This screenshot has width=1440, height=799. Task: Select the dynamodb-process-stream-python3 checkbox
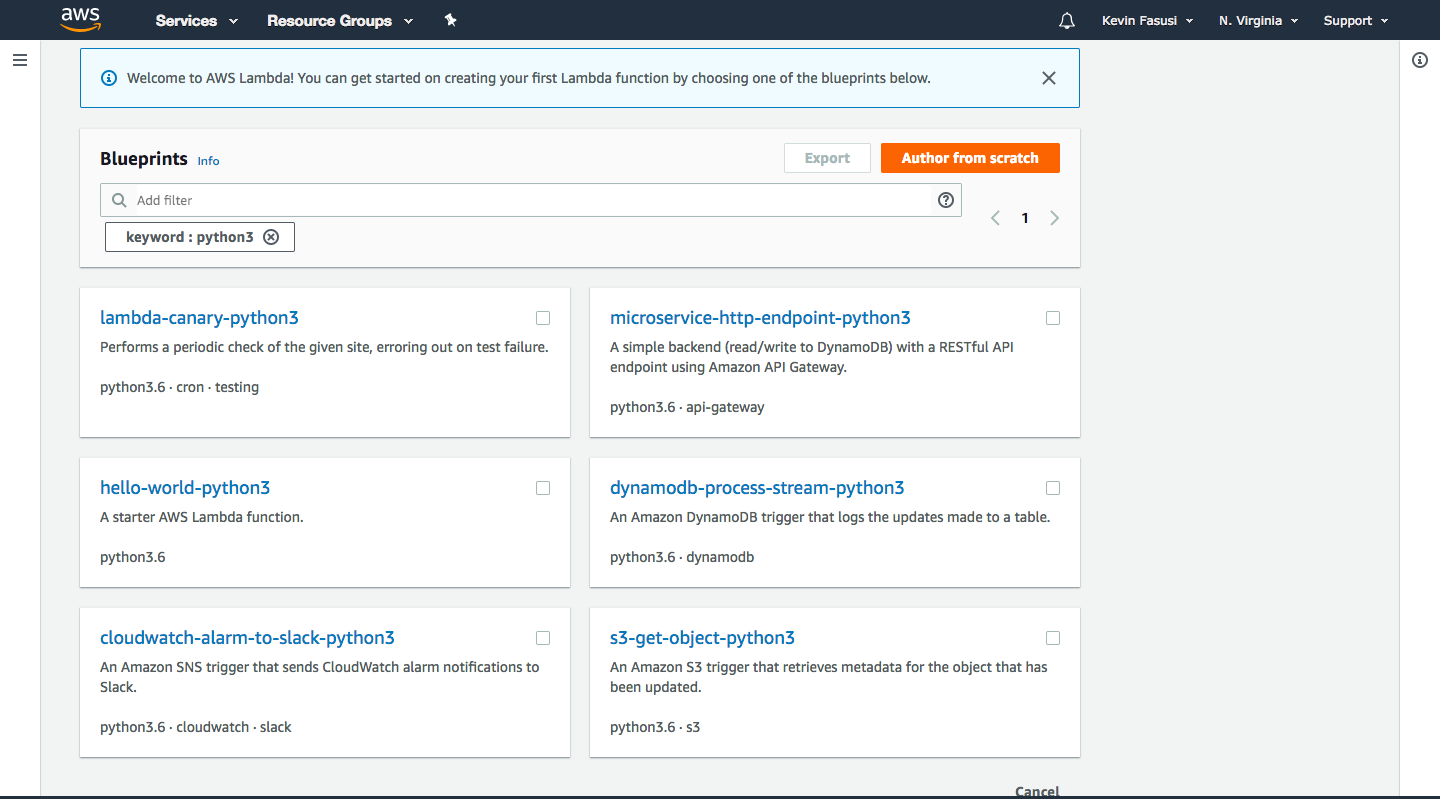pyautogui.click(x=1053, y=488)
